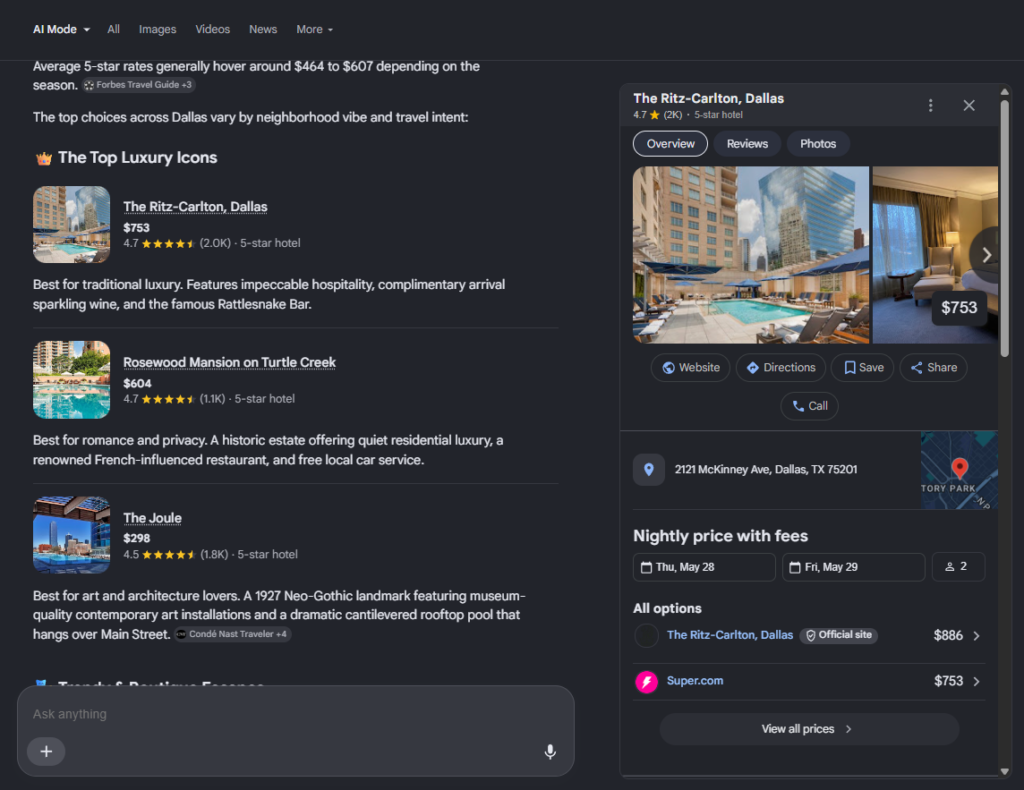This screenshot has width=1024, height=790.
Task: Click the $298 Joule price text
Action: coord(136,539)
